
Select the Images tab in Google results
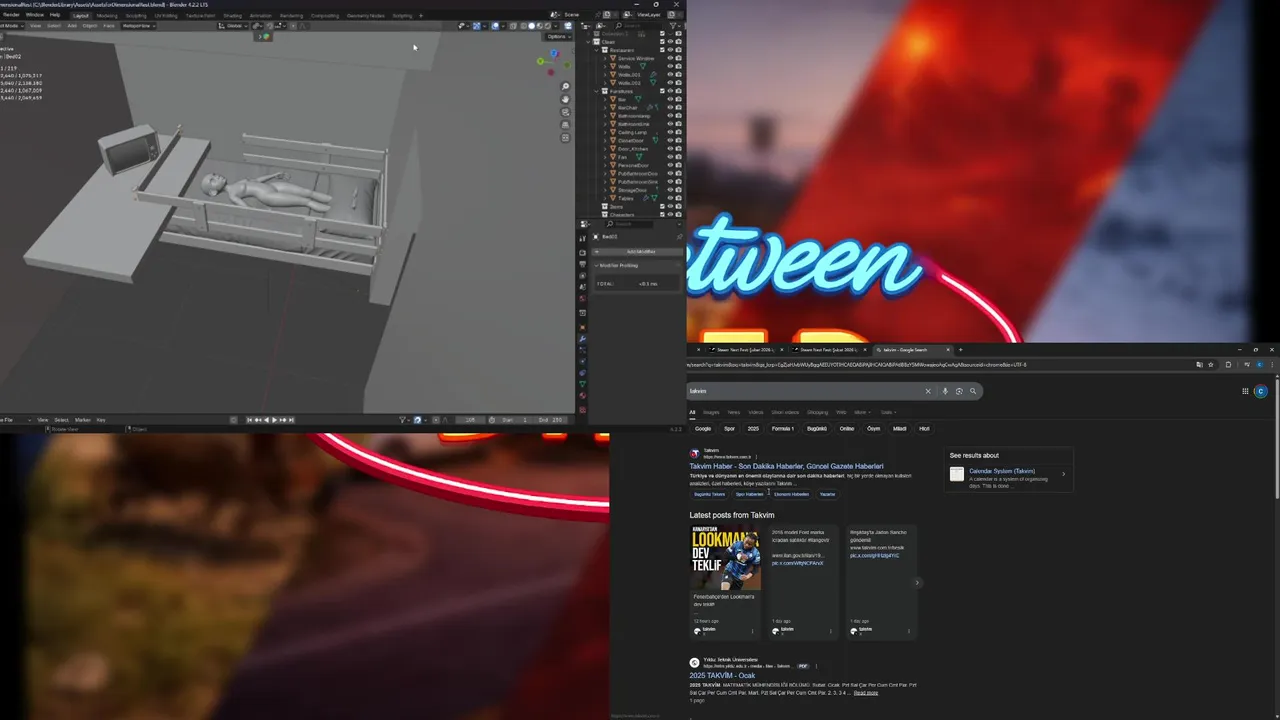point(711,412)
